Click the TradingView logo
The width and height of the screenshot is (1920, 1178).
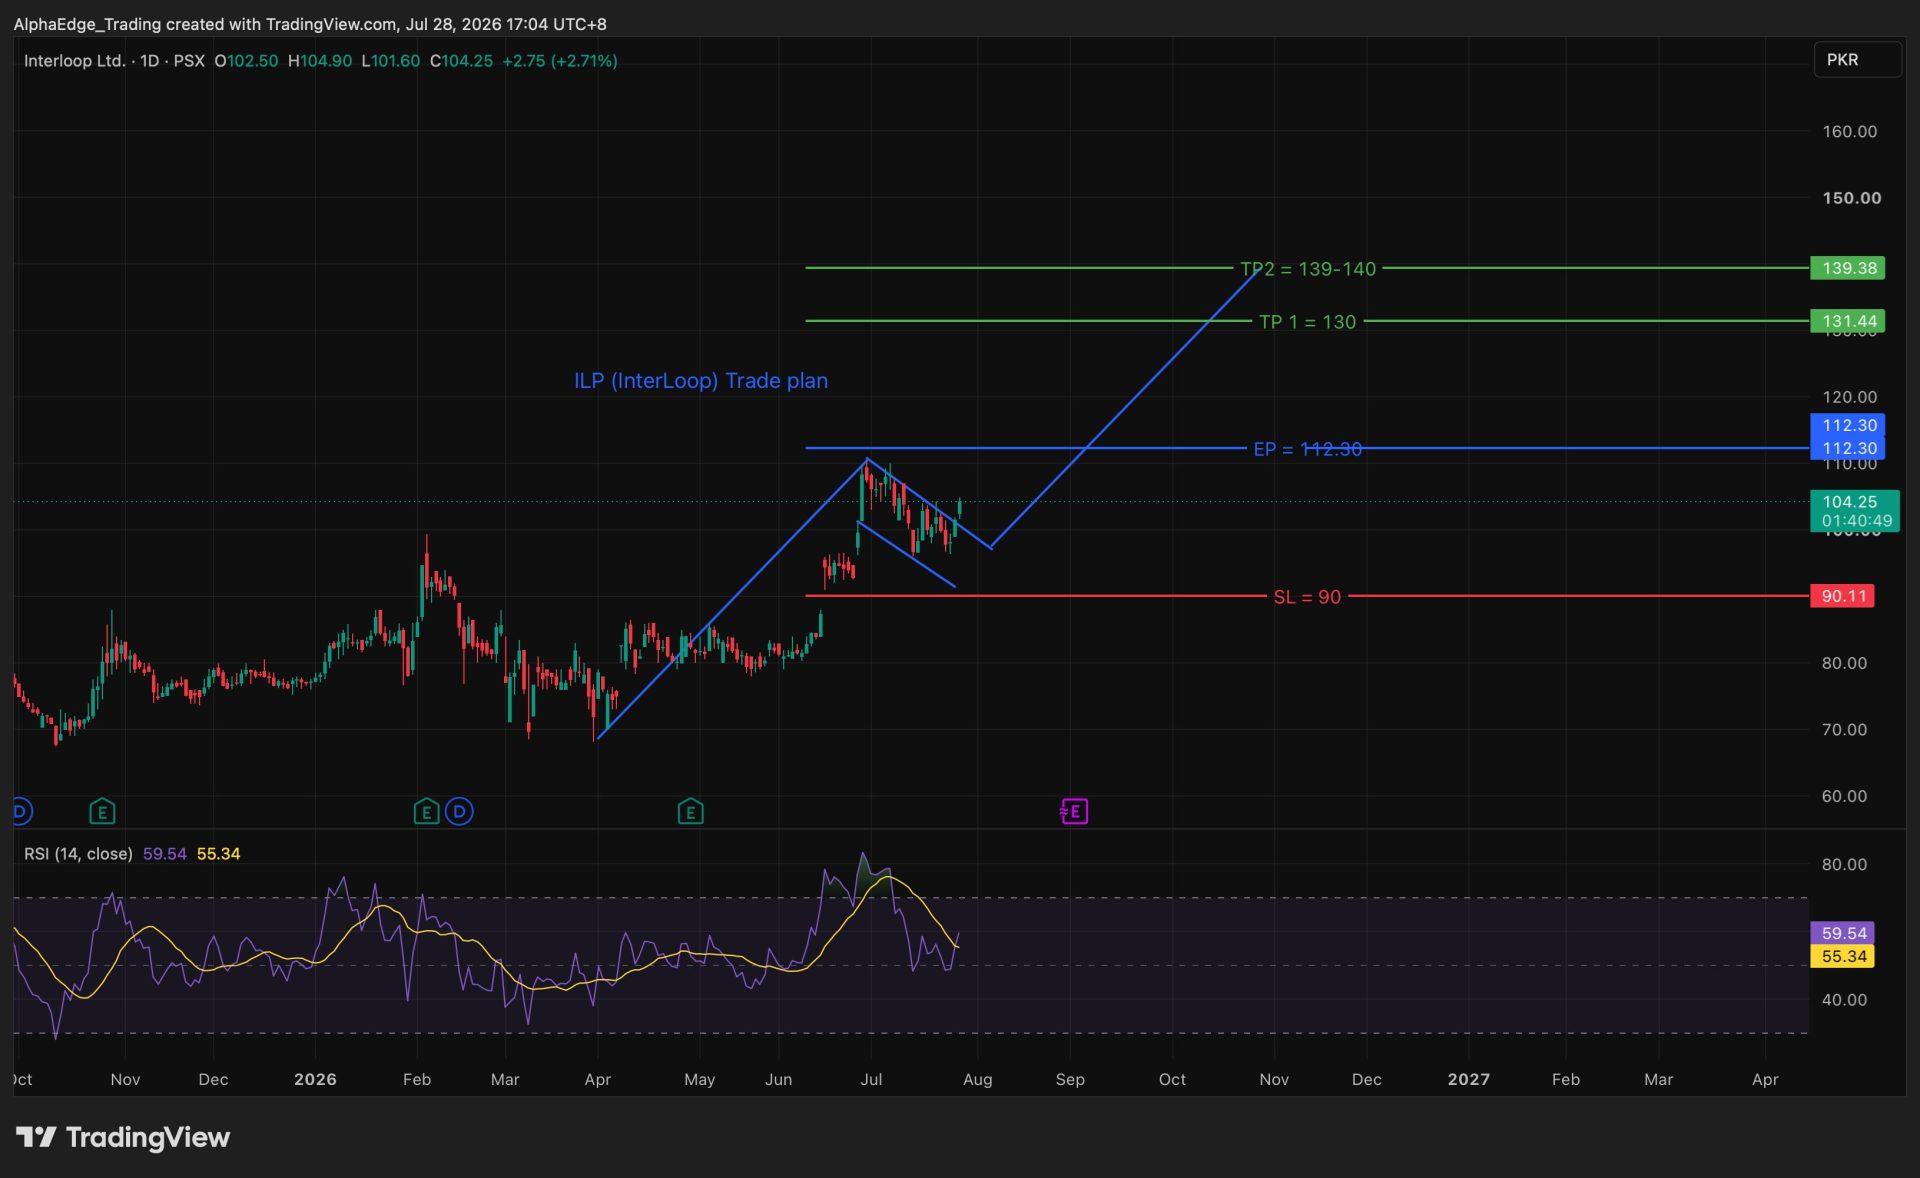pyautogui.click(x=123, y=1137)
